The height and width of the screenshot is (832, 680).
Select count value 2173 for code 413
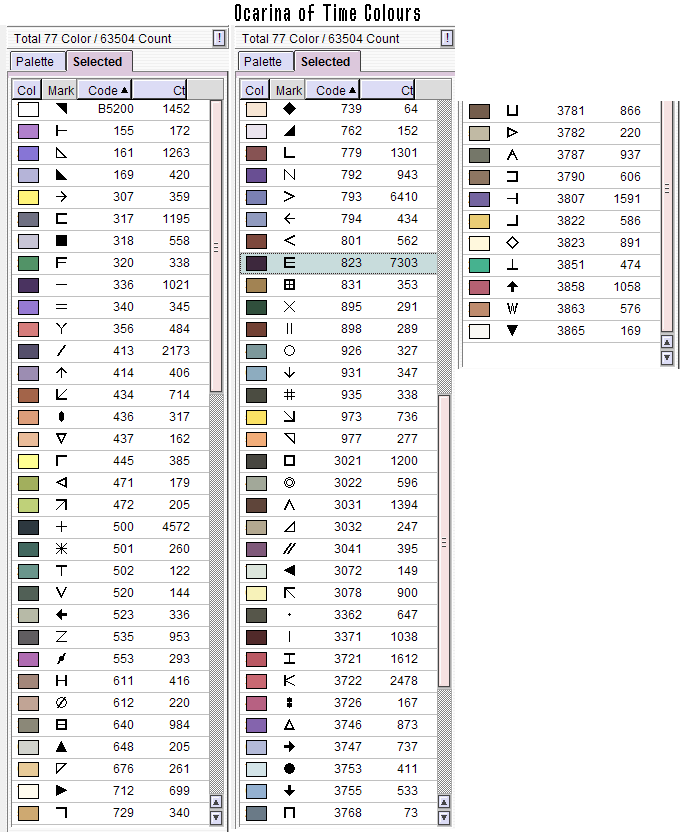(176, 351)
